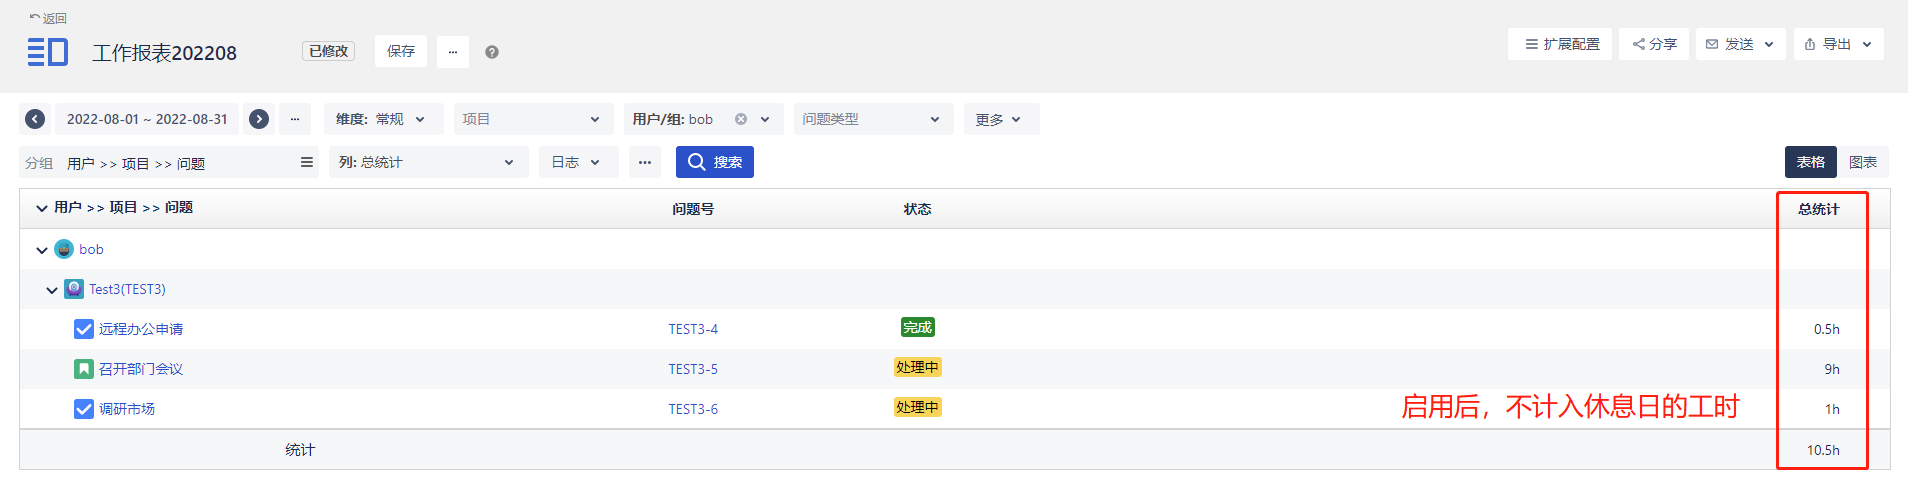Screen dimensions: 1908x485
Task: Open the 导出 export menu
Action: pos(1838,44)
